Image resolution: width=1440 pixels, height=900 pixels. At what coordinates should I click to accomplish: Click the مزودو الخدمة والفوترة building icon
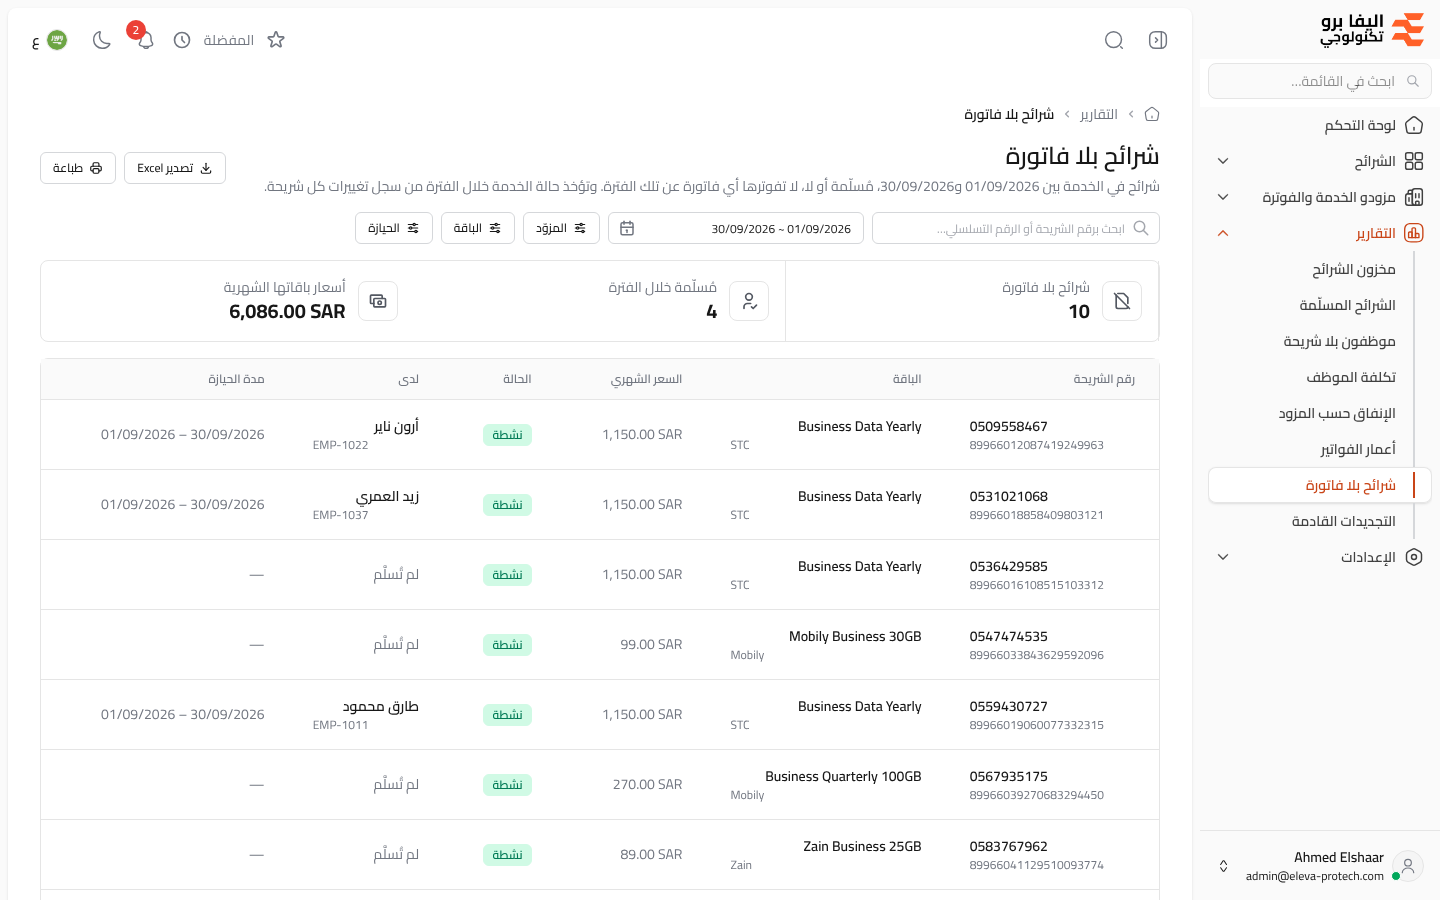[x=1414, y=197]
